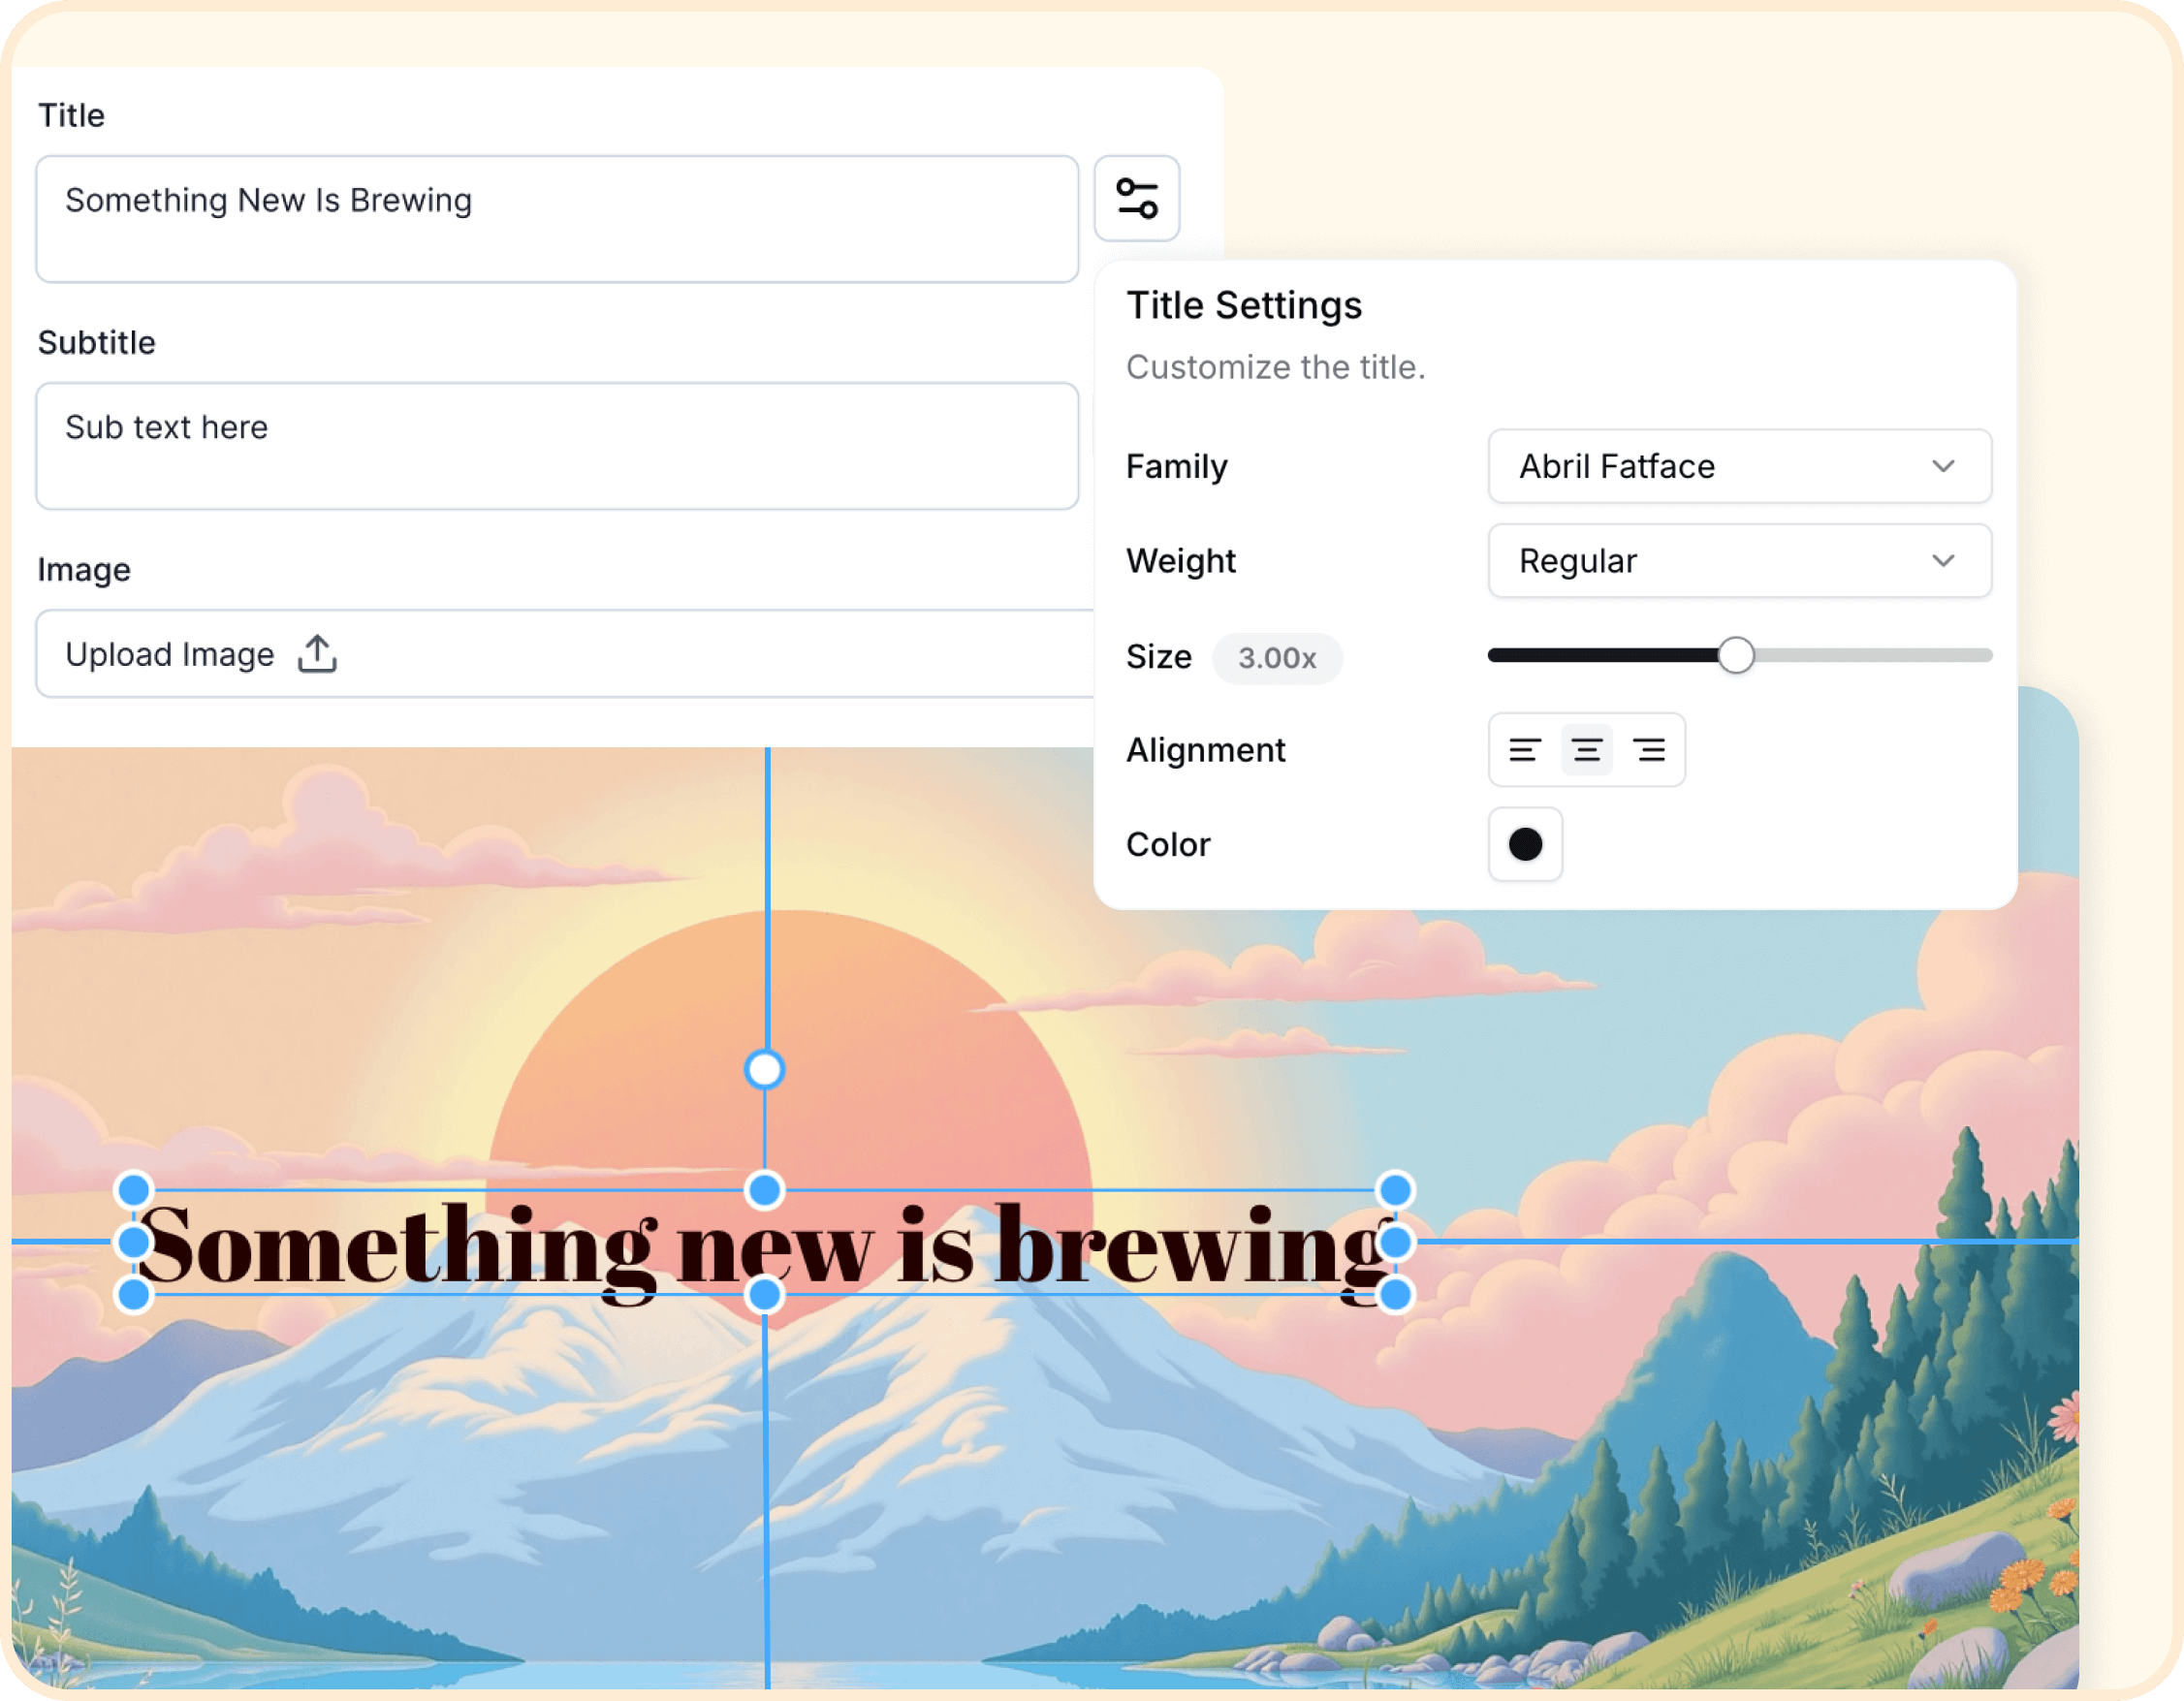Enable right alignment for the title
Screen dimensions: 2184x1701
(1650, 750)
